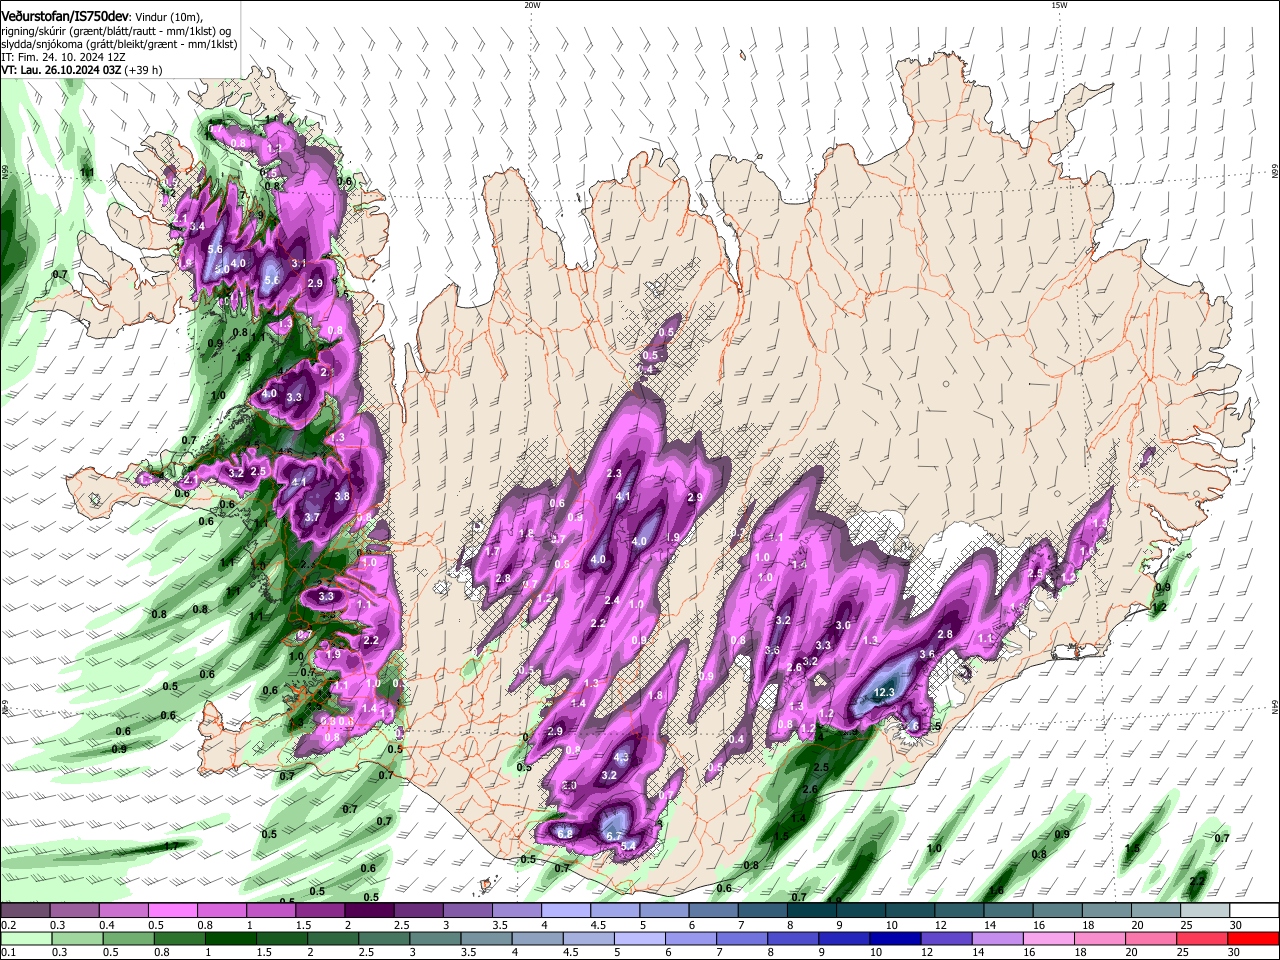Click the 20W longitude label
The image size is (1280, 960).
[532, 5]
